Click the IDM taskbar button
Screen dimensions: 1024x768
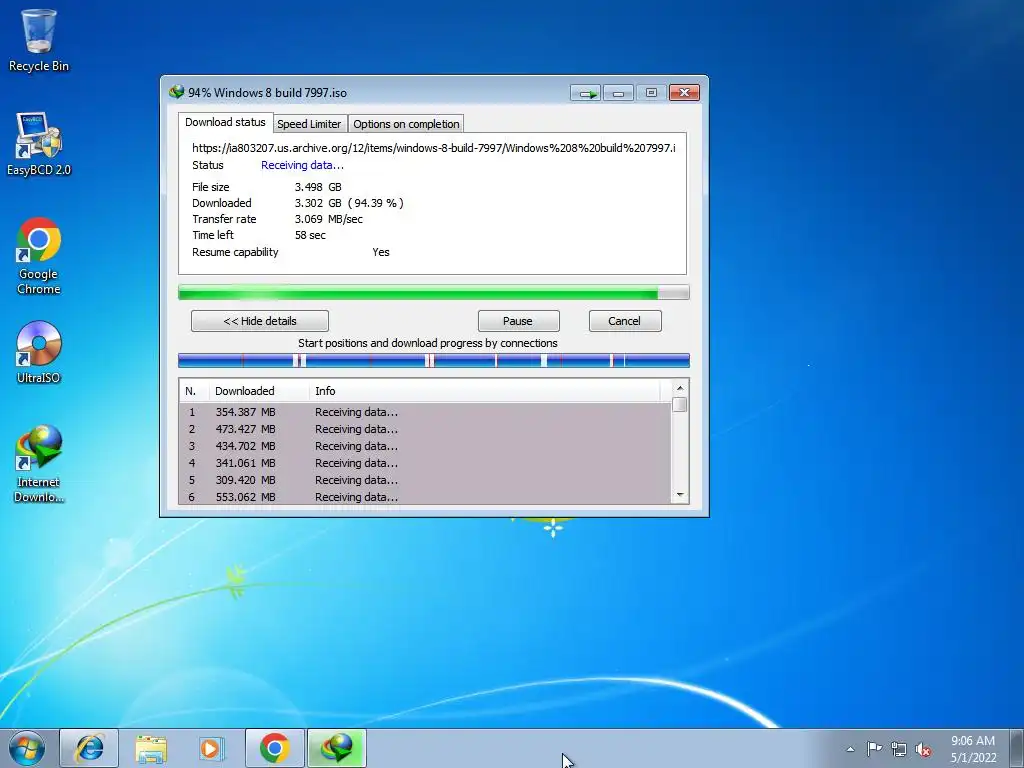pos(336,748)
